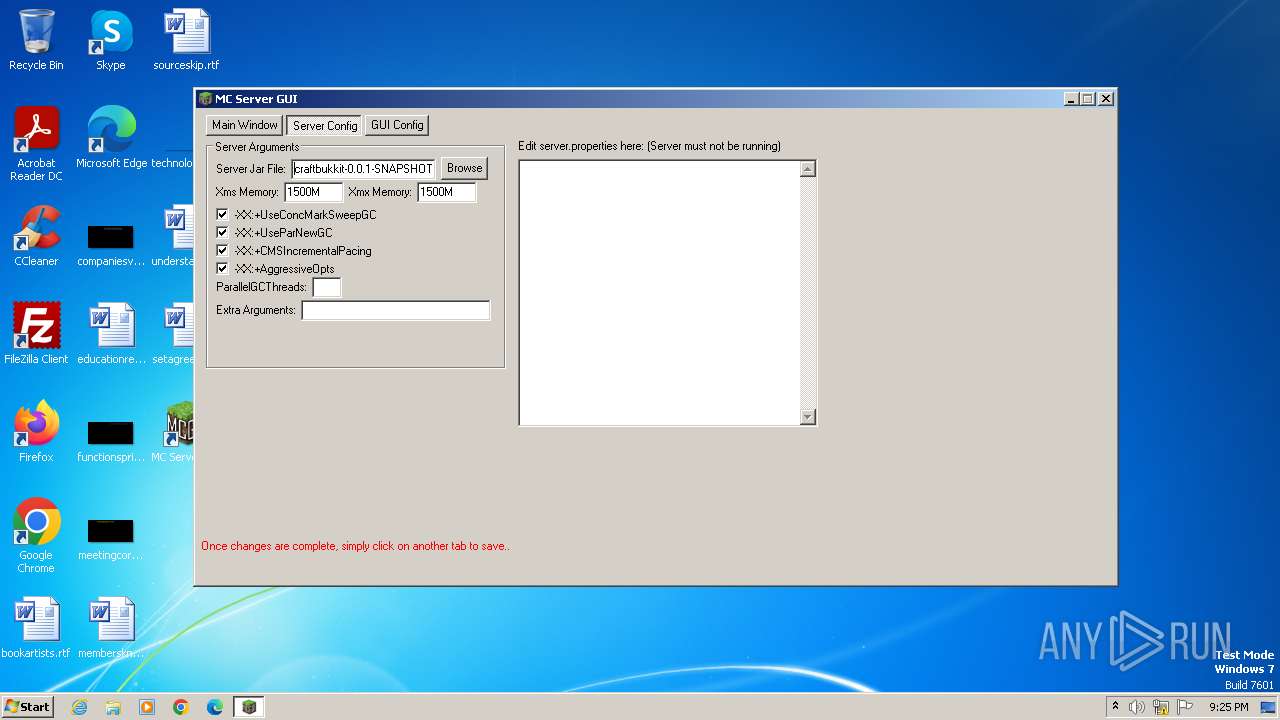The height and width of the screenshot is (720, 1280).
Task: Select the meetingcor... desktop file
Action: click(x=111, y=536)
